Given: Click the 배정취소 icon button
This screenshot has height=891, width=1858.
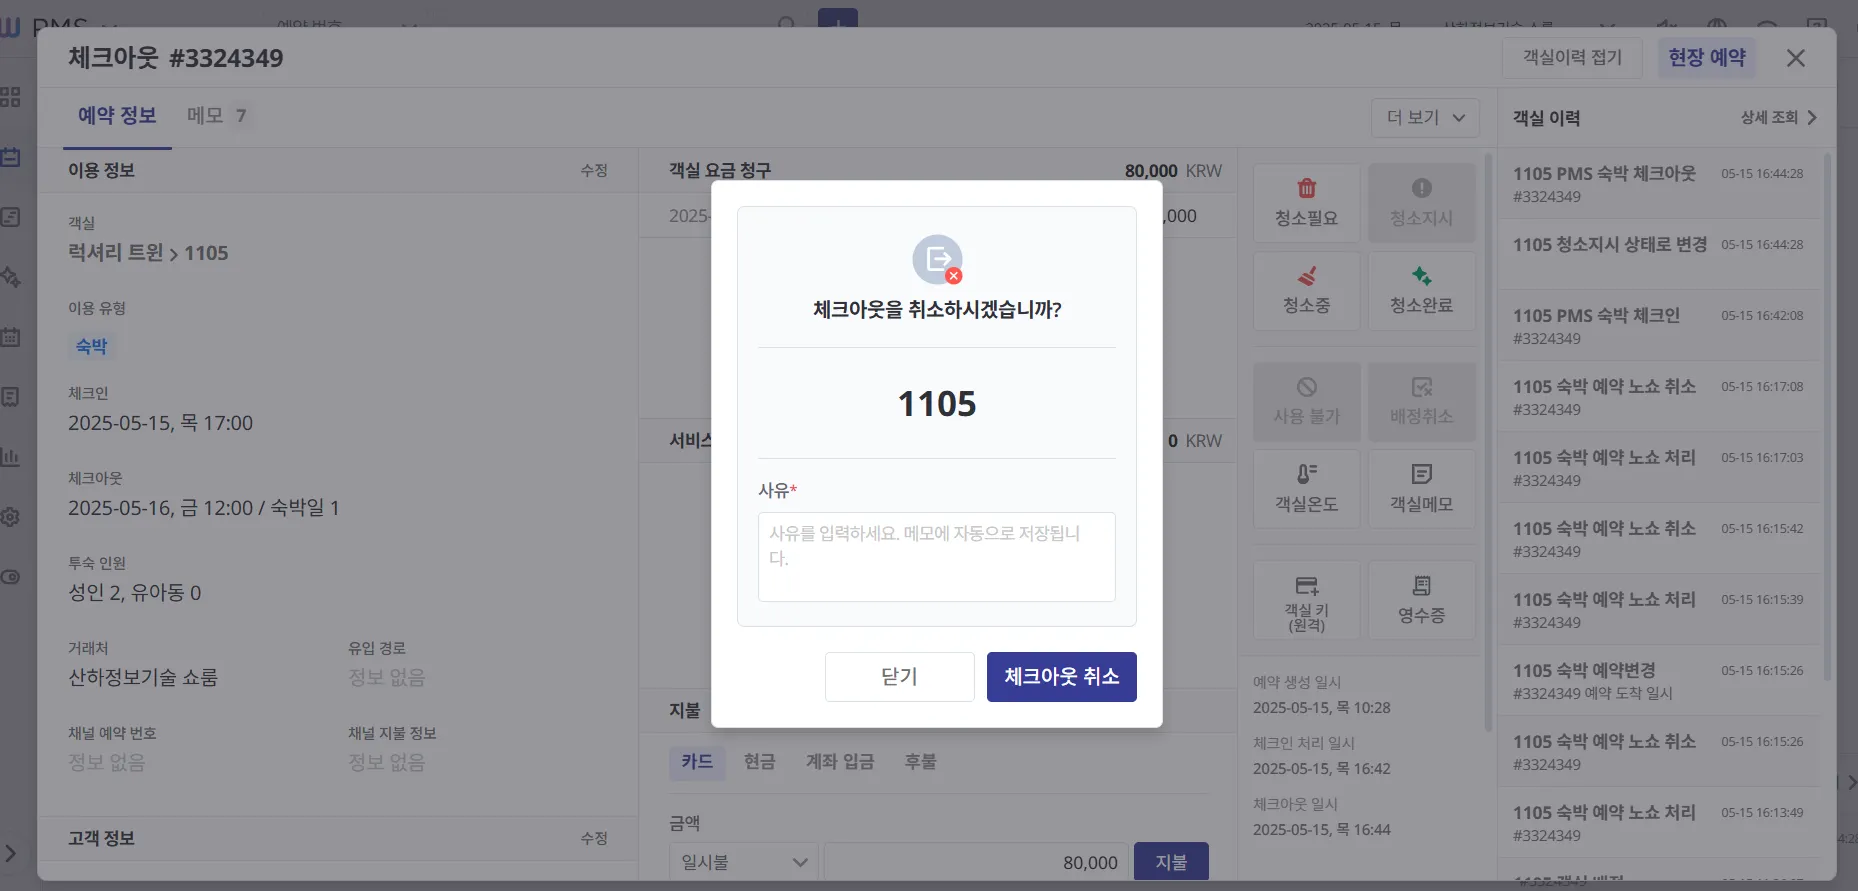Looking at the screenshot, I should click(1421, 402).
